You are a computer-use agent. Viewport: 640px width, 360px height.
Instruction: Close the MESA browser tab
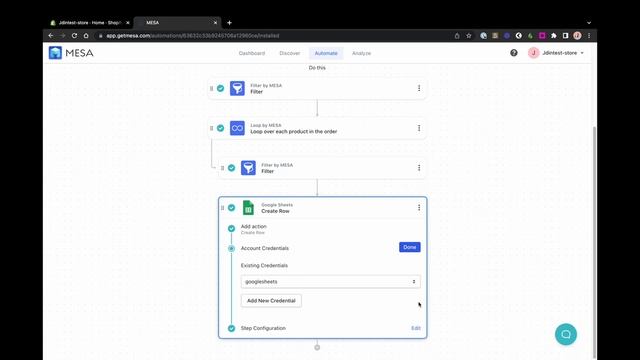point(216,23)
